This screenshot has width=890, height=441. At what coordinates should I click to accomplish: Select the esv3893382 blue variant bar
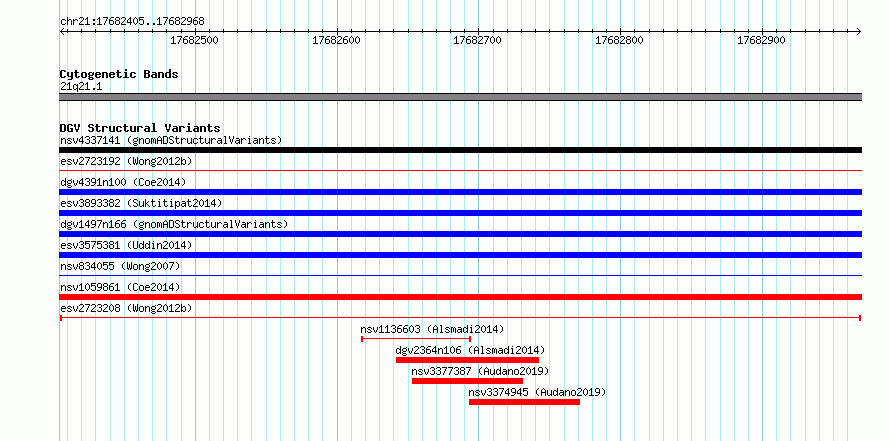(460, 213)
